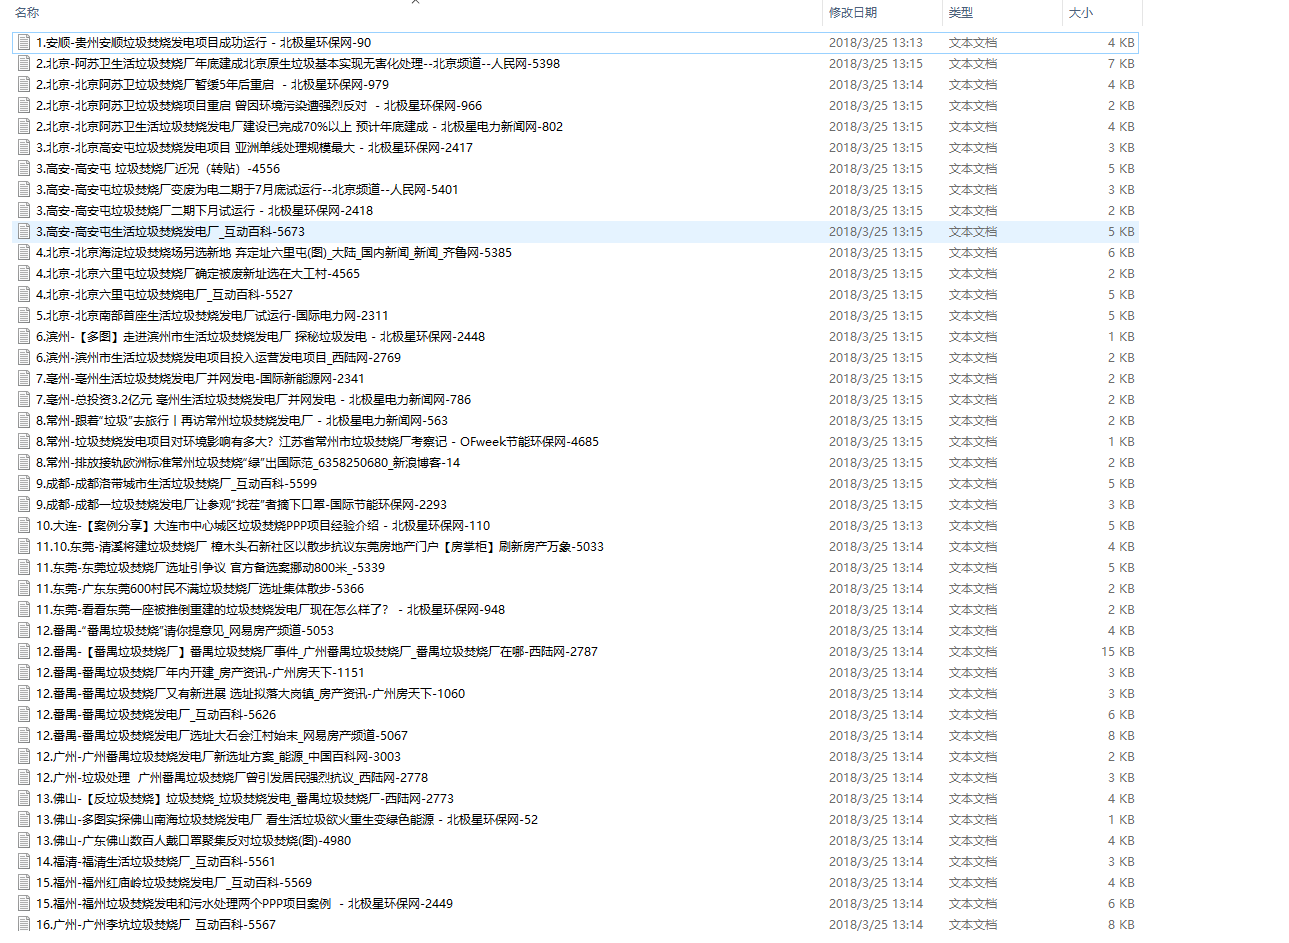Click the 7 KB size cell
The height and width of the screenshot is (943, 1289).
1121,63
